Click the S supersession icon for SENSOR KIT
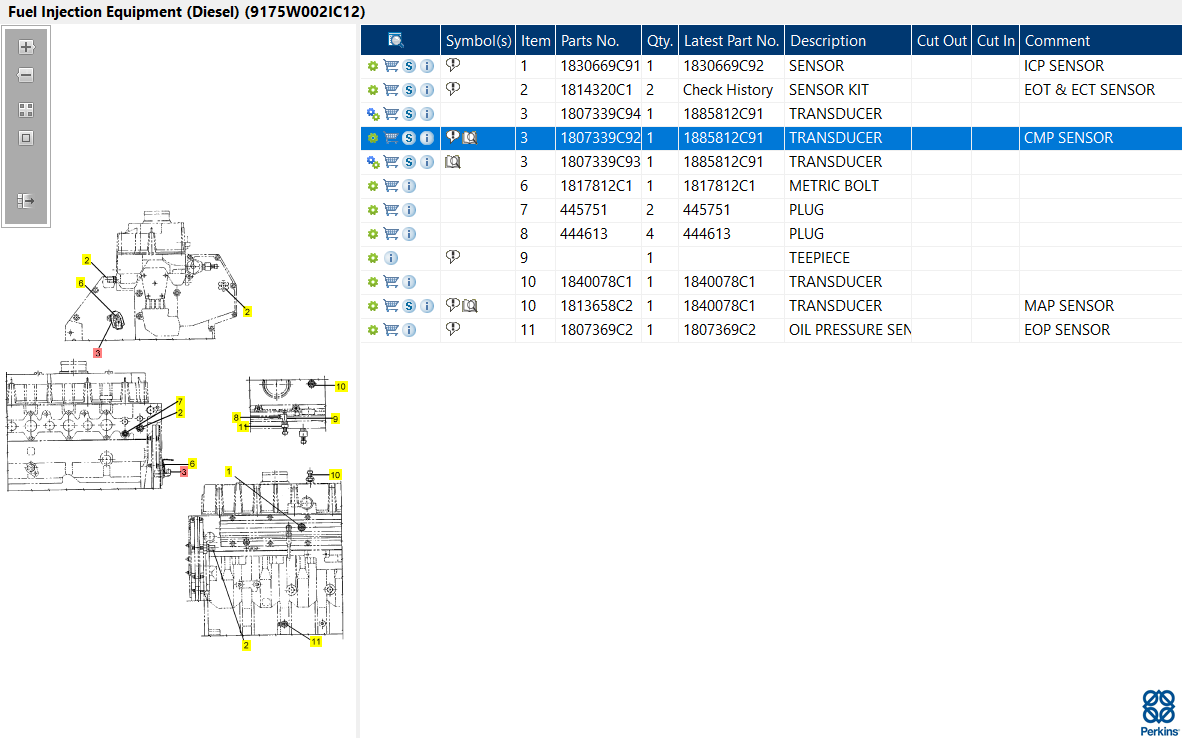1182x738 pixels. point(409,90)
